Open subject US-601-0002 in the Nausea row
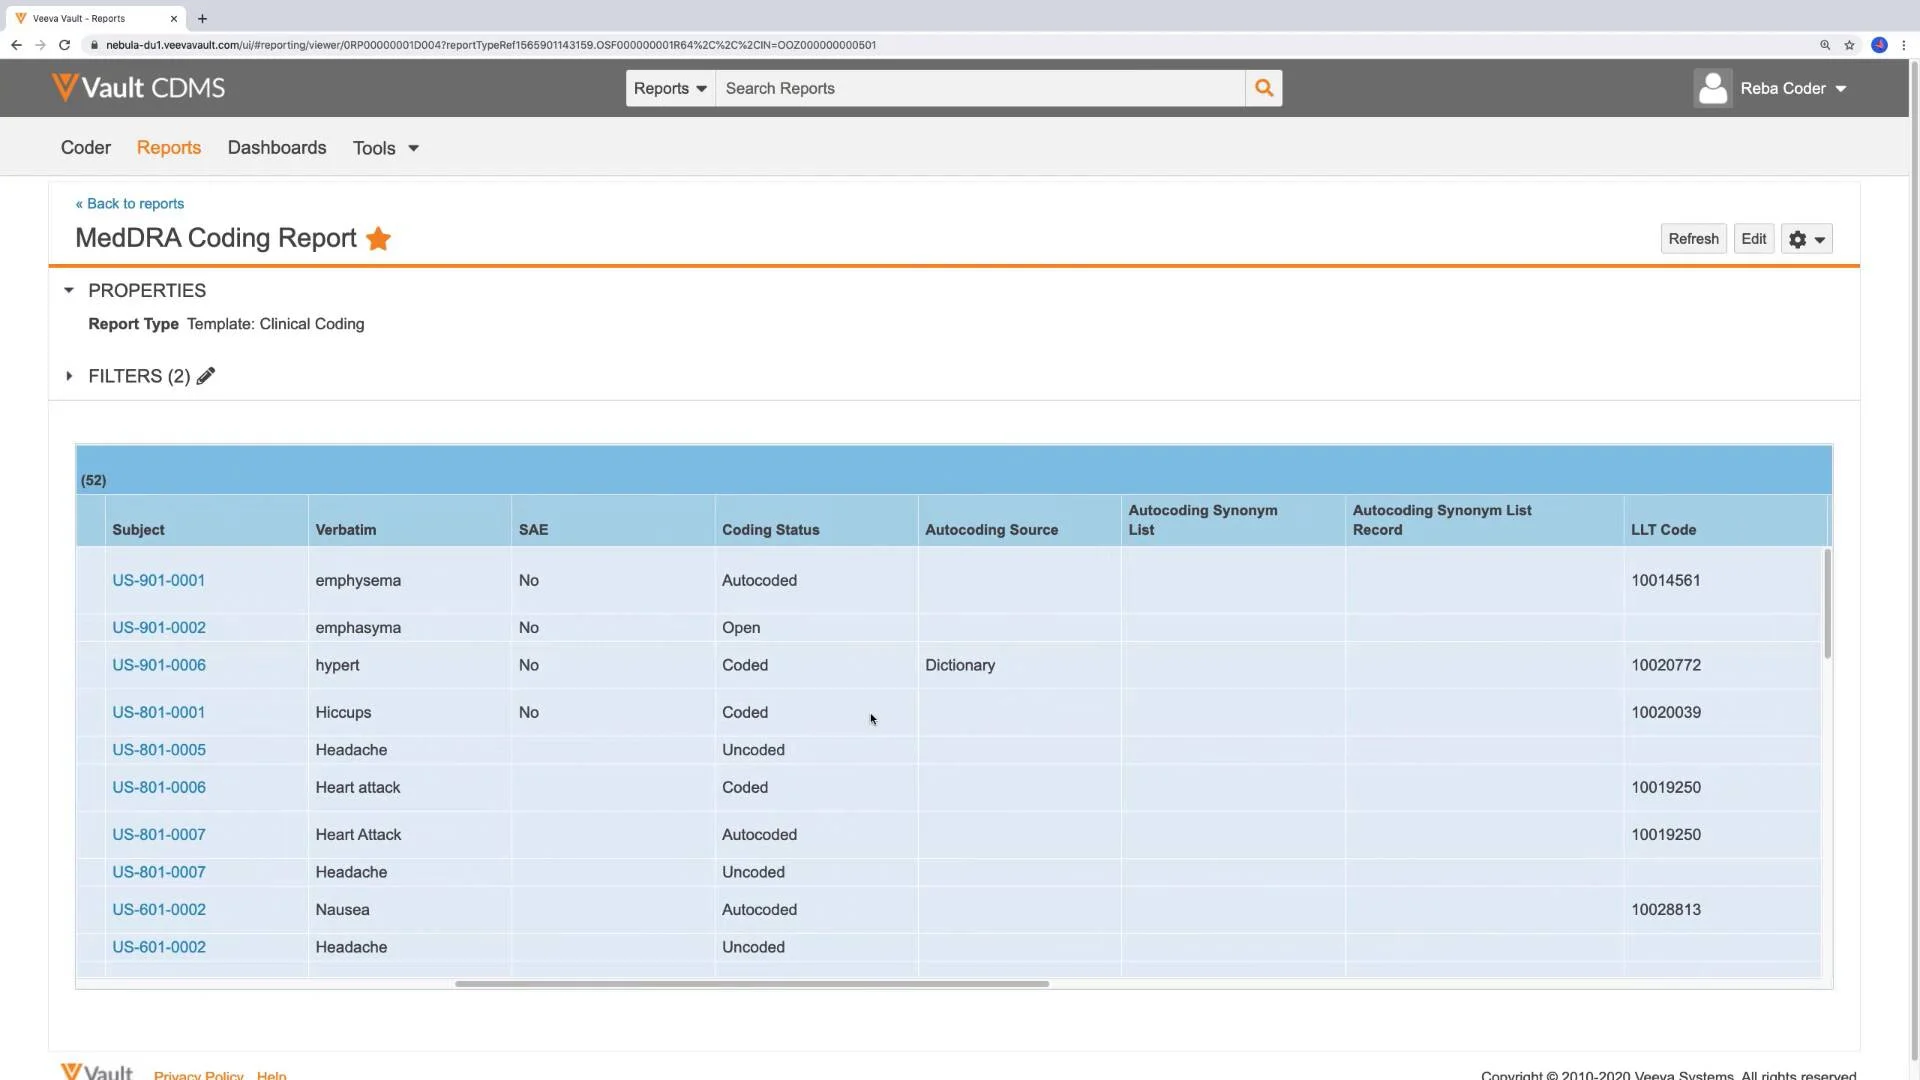This screenshot has width=1920, height=1080. pos(158,910)
